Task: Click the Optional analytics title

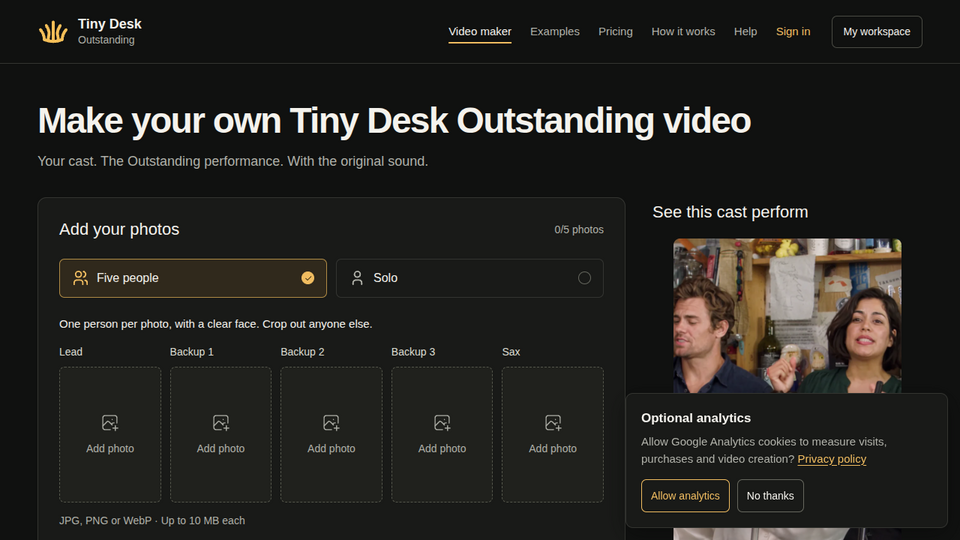Action: tap(696, 418)
